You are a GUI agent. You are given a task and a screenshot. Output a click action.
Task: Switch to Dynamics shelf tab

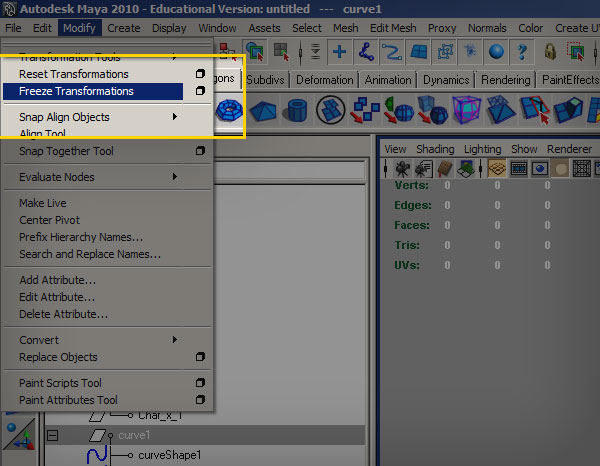pyautogui.click(x=446, y=80)
